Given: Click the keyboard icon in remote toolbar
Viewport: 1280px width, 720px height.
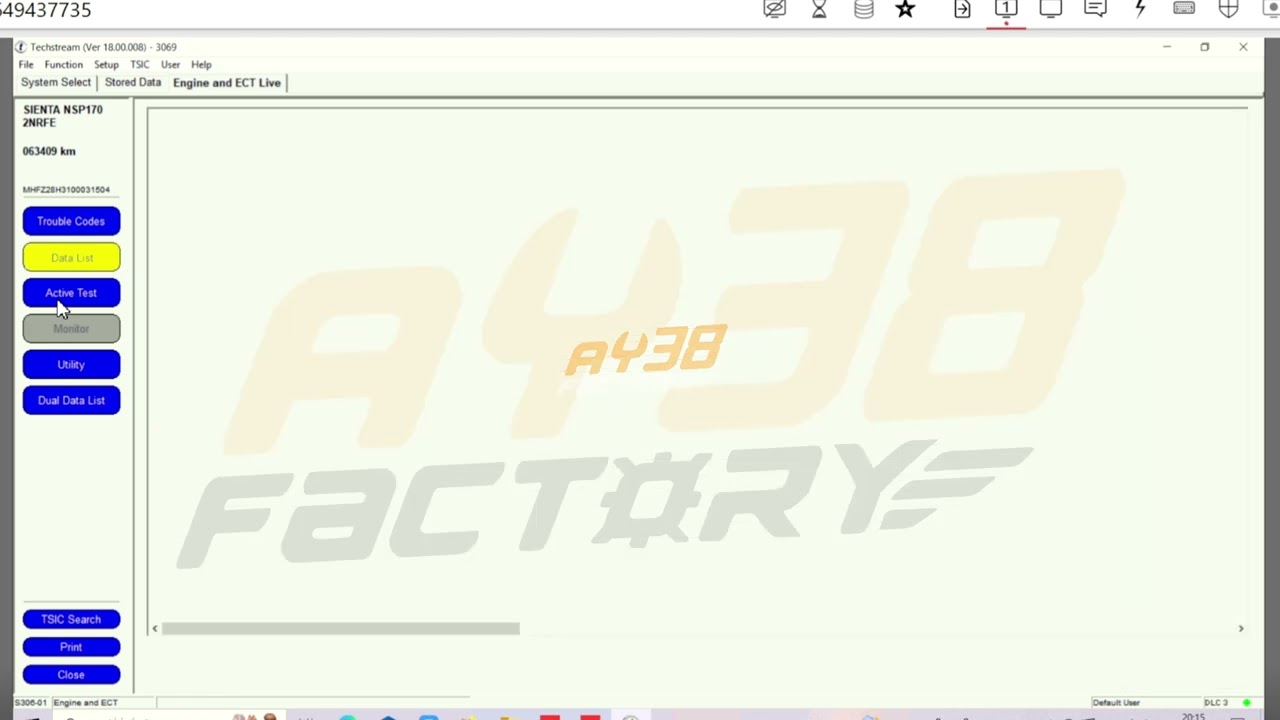Looking at the screenshot, I should click(1184, 9).
